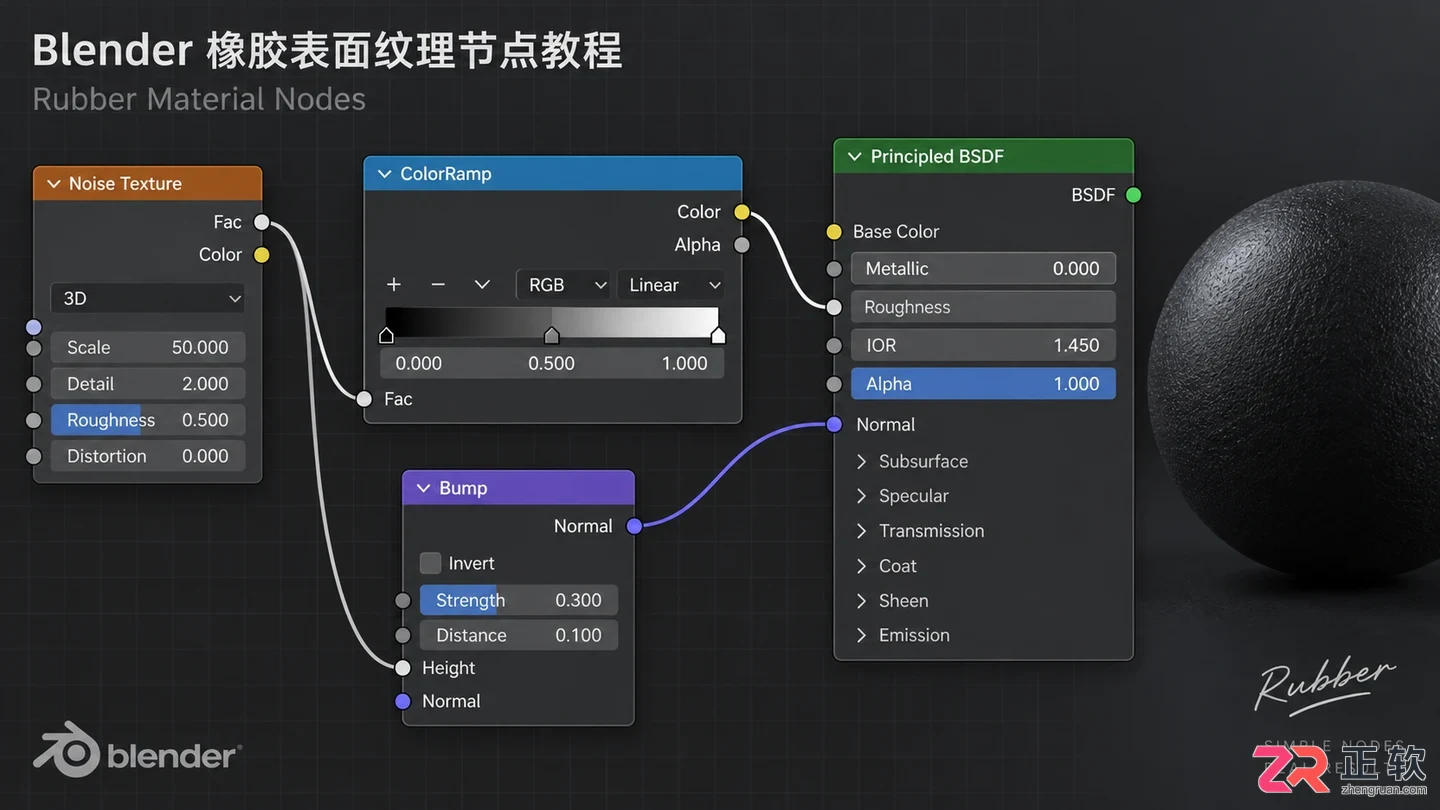The width and height of the screenshot is (1440, 810).
Task: Expand the Transmission panel
Action: tap(861, 531)
